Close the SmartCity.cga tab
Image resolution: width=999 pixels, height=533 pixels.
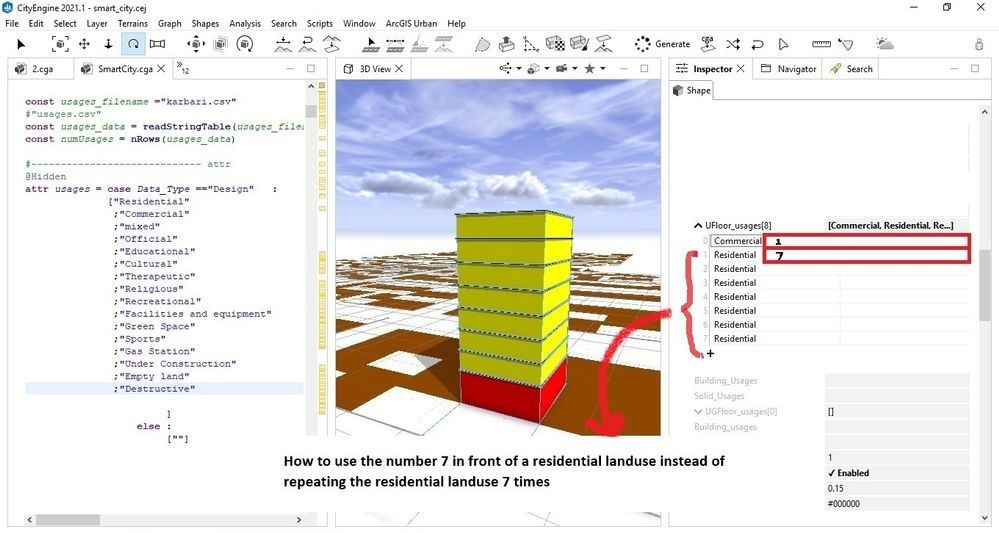coord(161,69)
